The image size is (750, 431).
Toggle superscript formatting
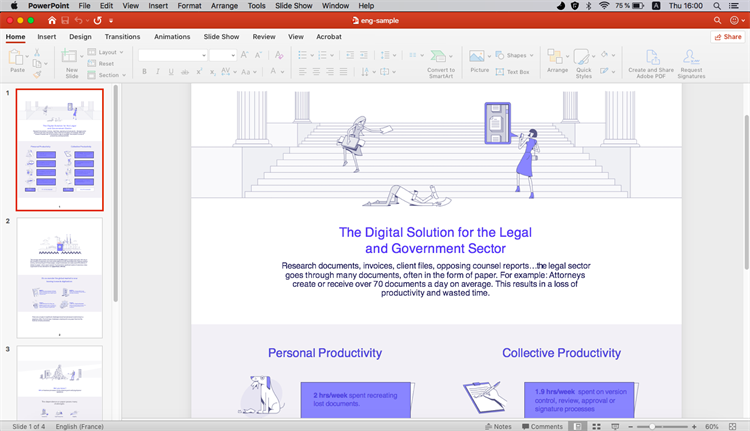tap(199, 72)
